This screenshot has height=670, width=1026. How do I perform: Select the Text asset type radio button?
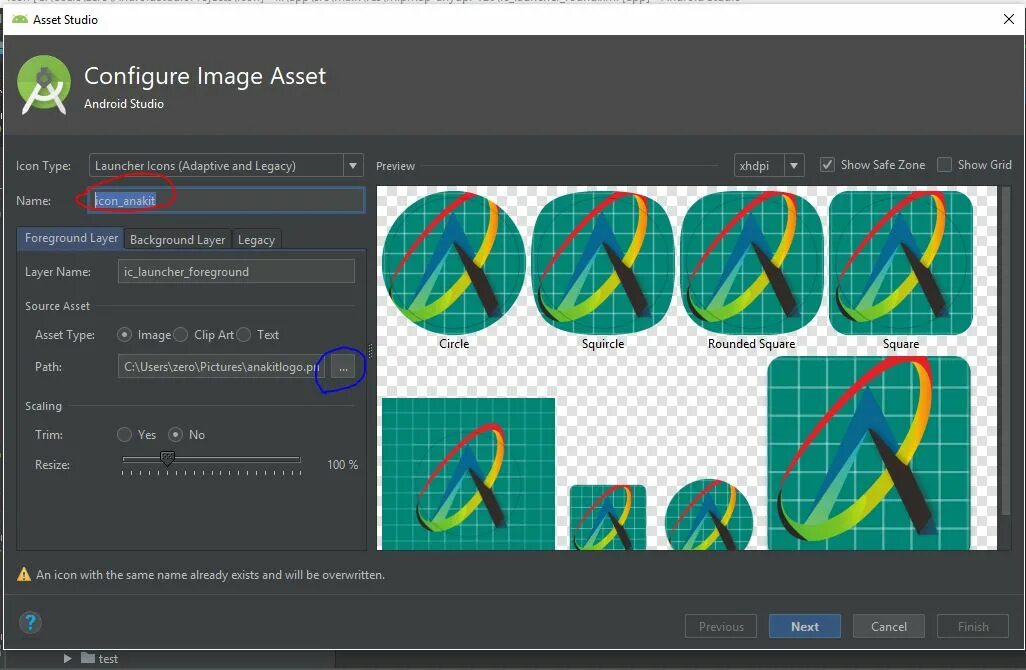point(243,334)
